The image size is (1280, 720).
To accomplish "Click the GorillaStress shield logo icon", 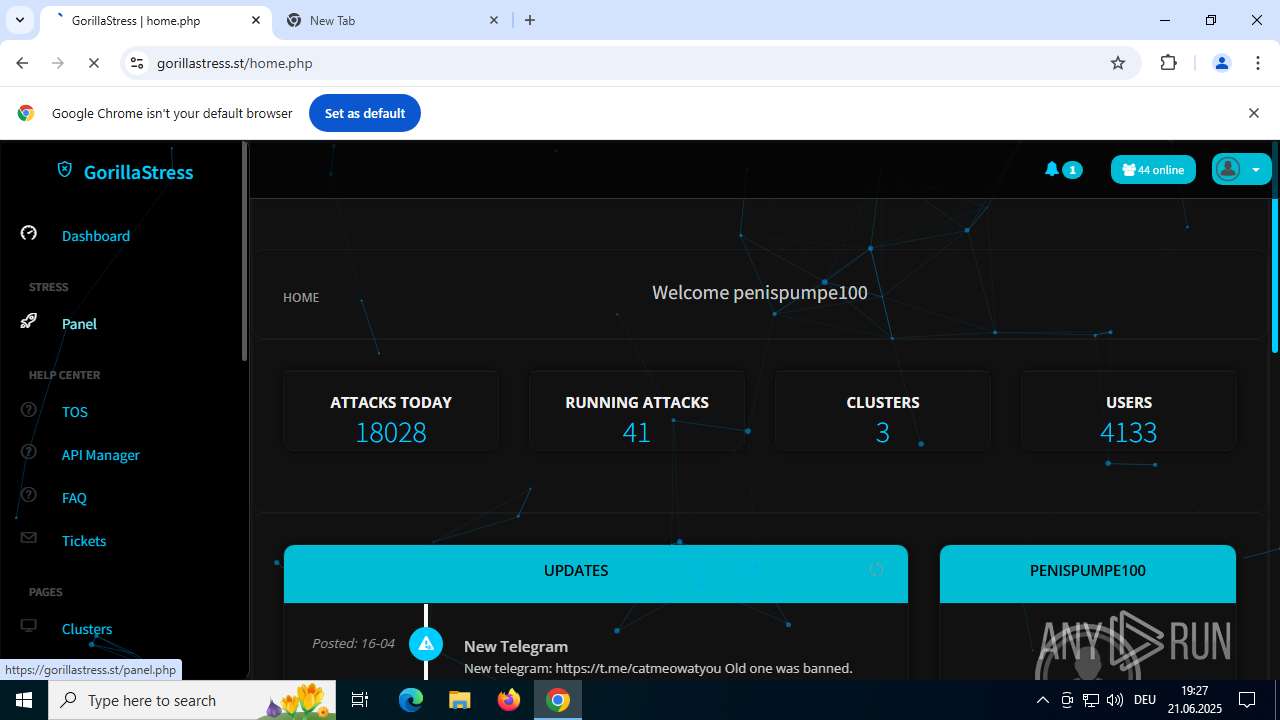I will [x=65, y=170].
